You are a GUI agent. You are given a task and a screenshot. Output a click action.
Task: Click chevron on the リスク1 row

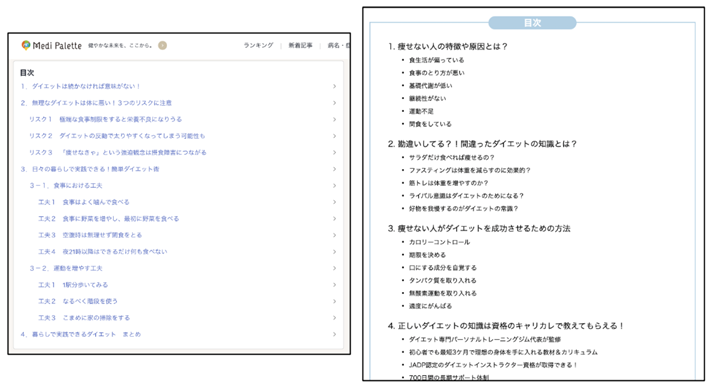coord(334,119)
